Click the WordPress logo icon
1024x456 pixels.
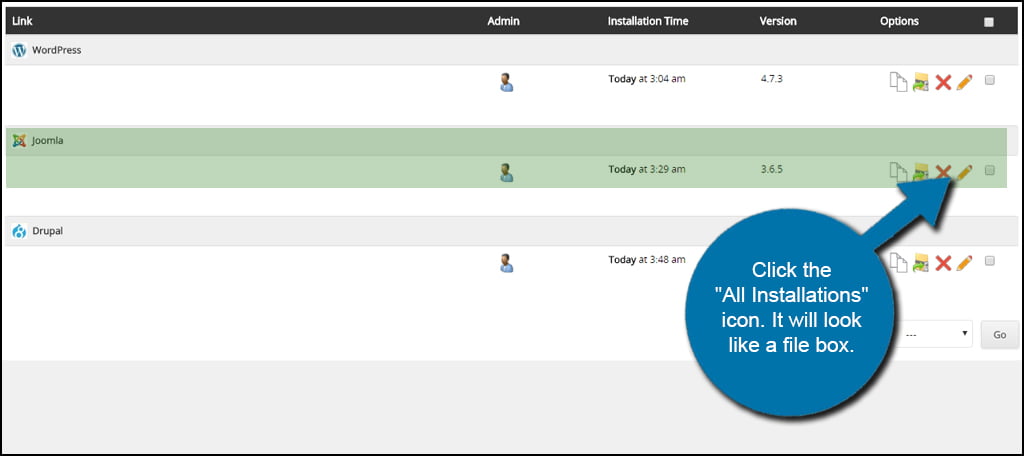(x=19, y=50)
